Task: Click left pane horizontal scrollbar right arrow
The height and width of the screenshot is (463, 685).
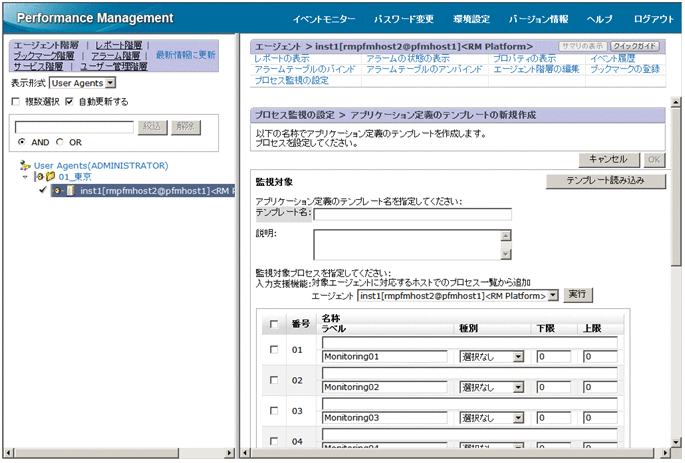Action: pyautogui.click(x=230, y=453)
